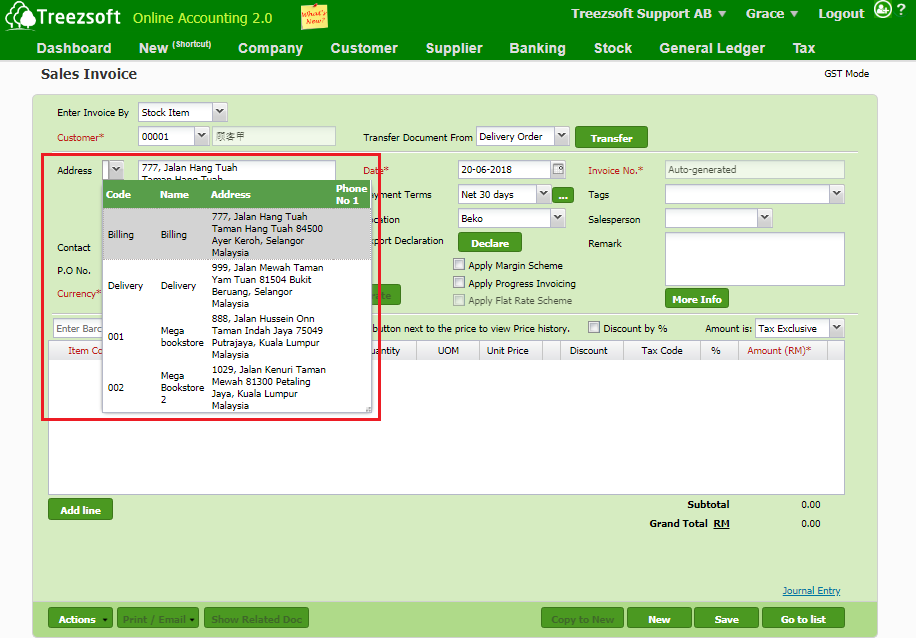Expand the Location Beko dropdown

click(558, 218)
